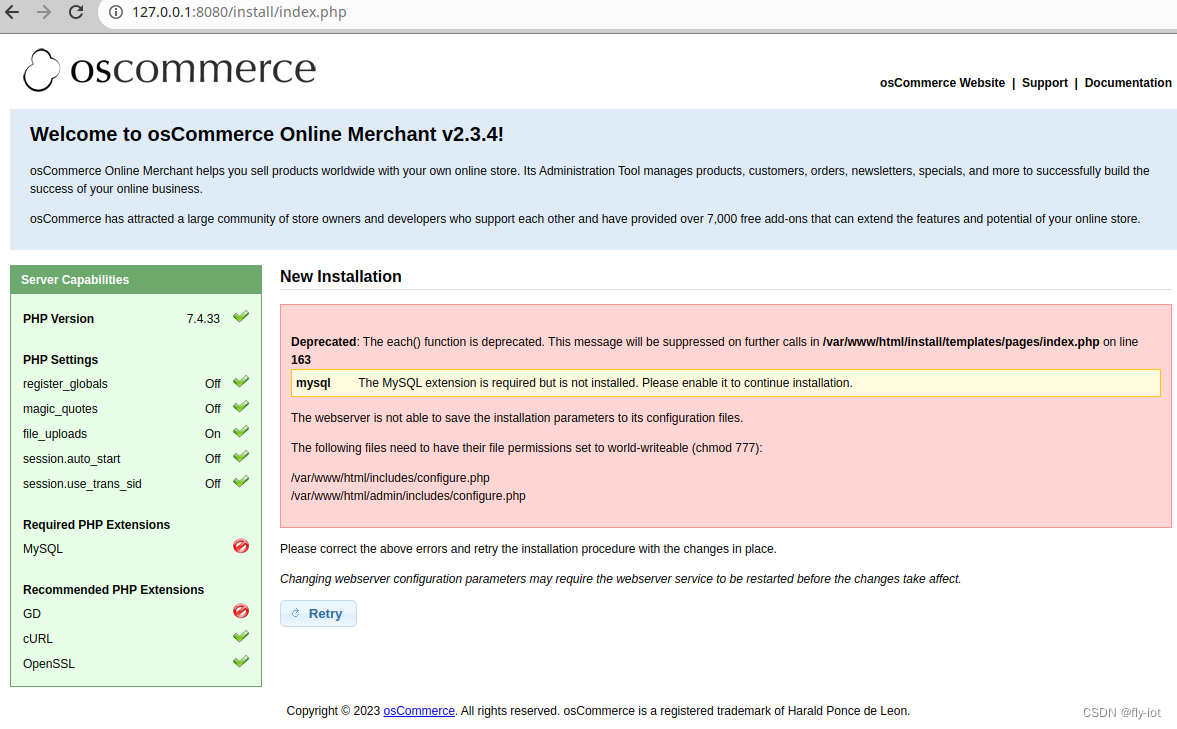1177x729 pixels.
Task: Click the Off value for session.use_trans_sid
Action: [x=212, y=484]
